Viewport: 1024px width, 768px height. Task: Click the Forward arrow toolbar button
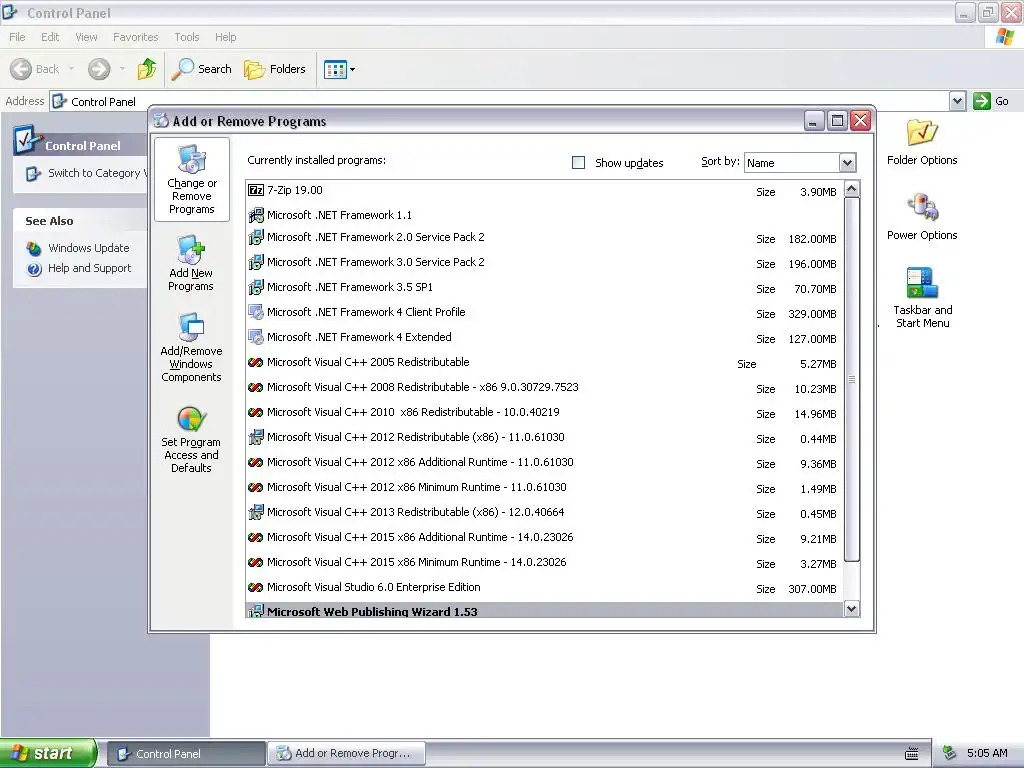(x=99, y=69)
